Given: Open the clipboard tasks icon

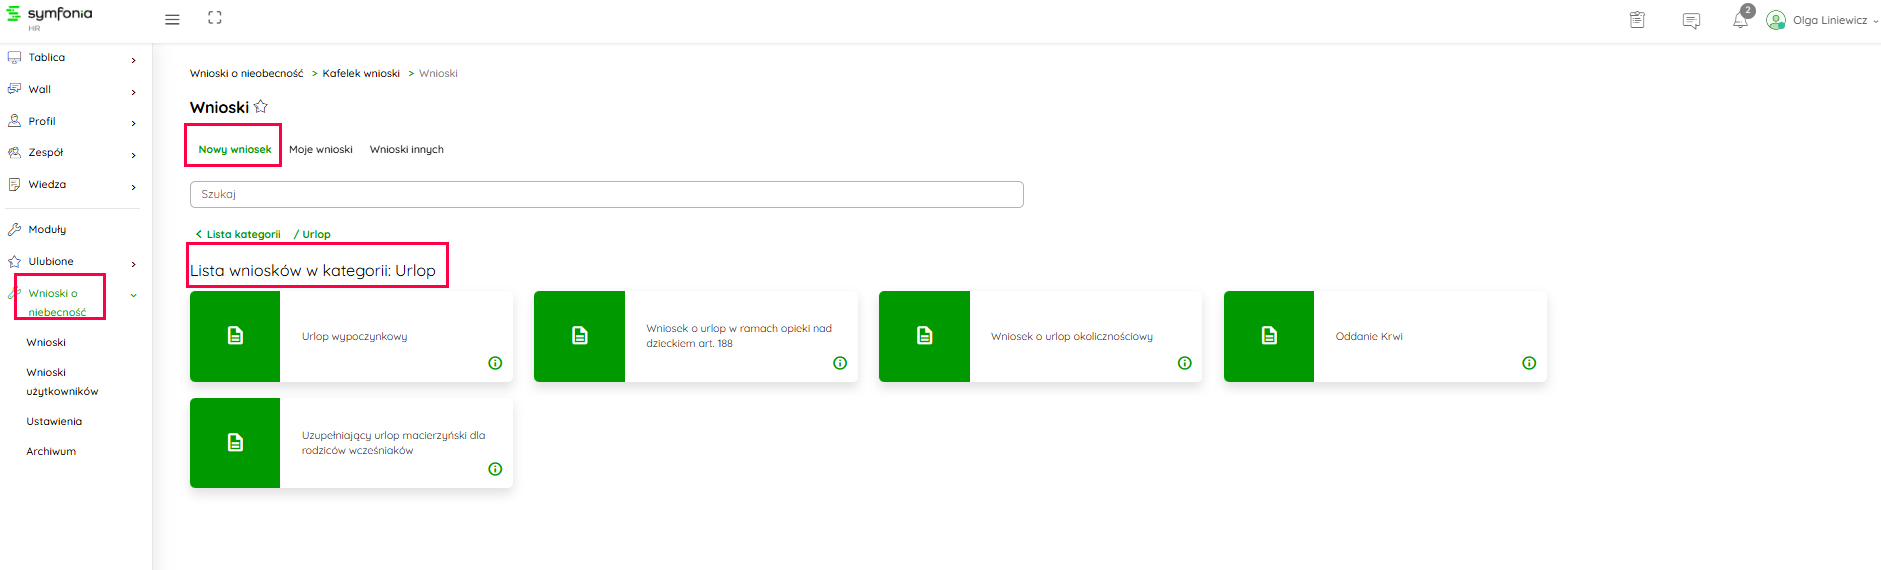Looking at the screenshot, I should click(x=1637, y=20).
